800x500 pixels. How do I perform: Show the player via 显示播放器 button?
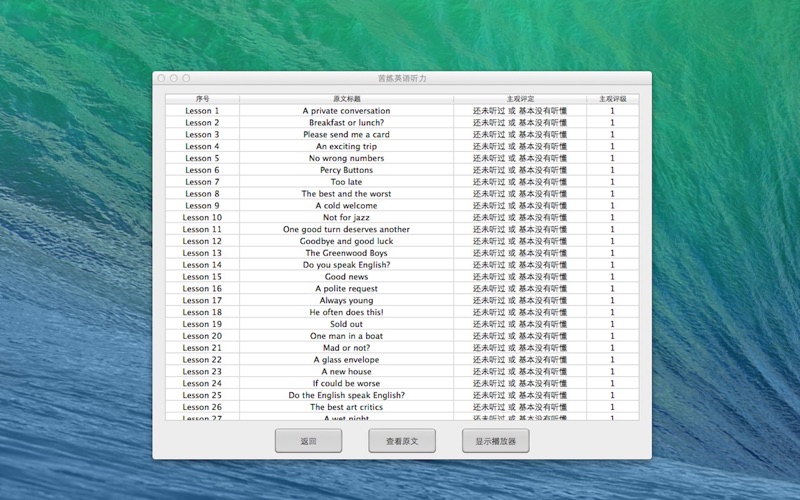point(495,441)
